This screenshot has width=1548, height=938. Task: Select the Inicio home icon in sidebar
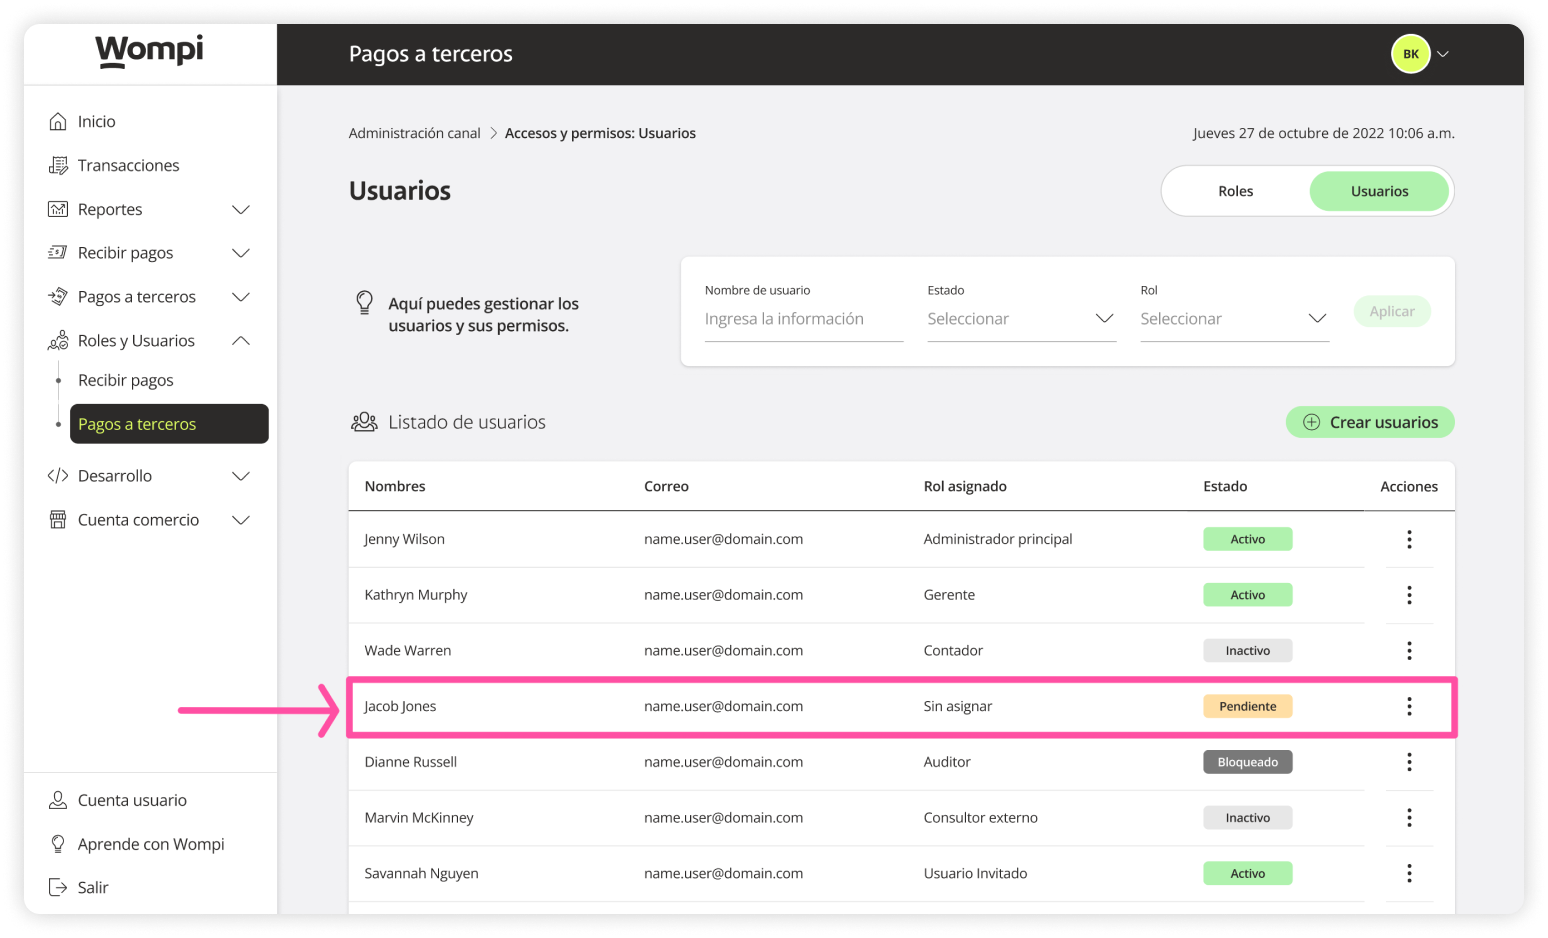[60, 121]
